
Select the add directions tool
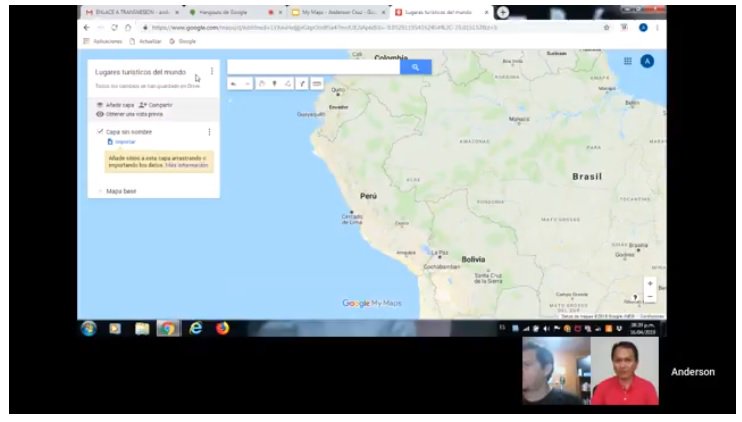pos(302,84)
